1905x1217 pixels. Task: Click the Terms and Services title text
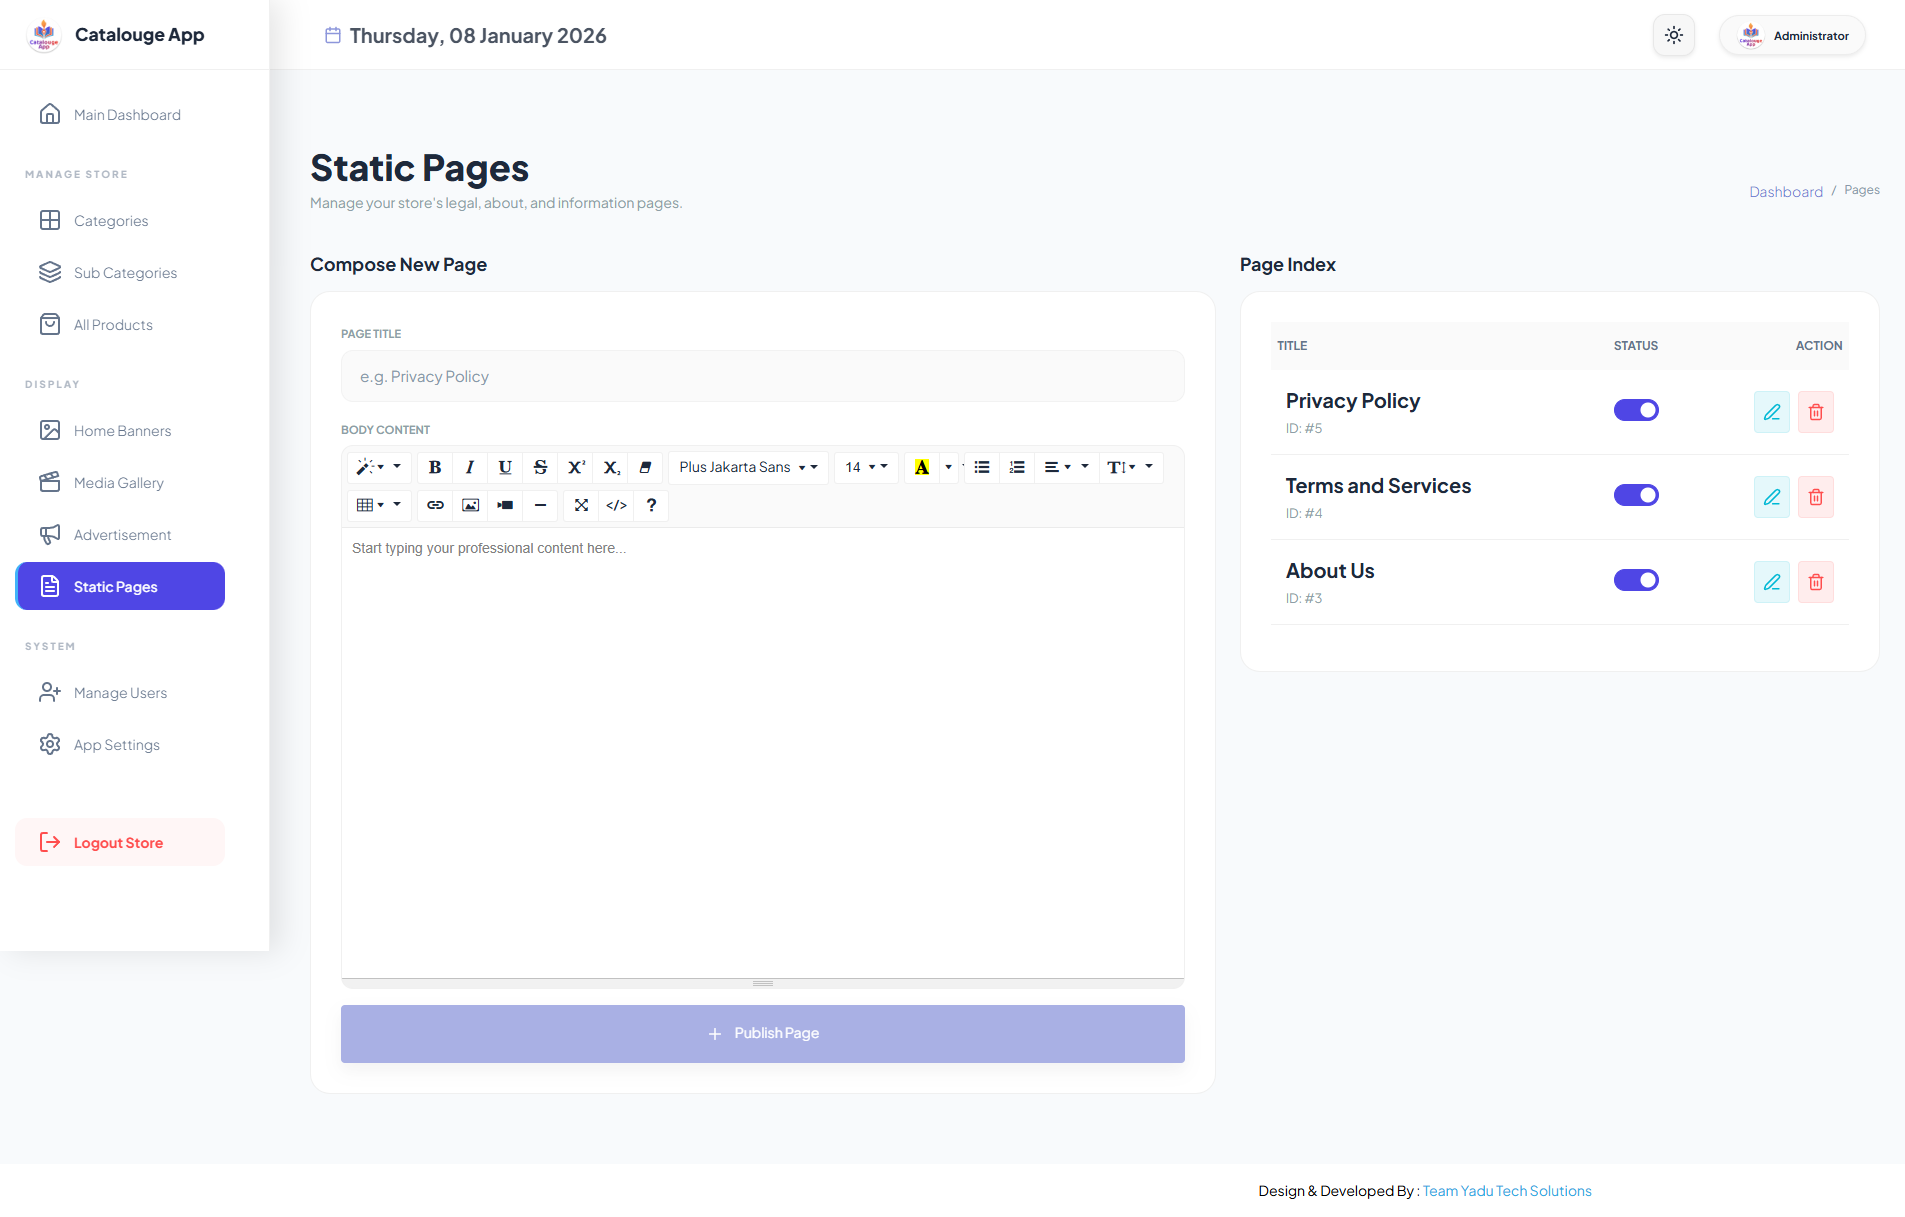point(1378,486)
